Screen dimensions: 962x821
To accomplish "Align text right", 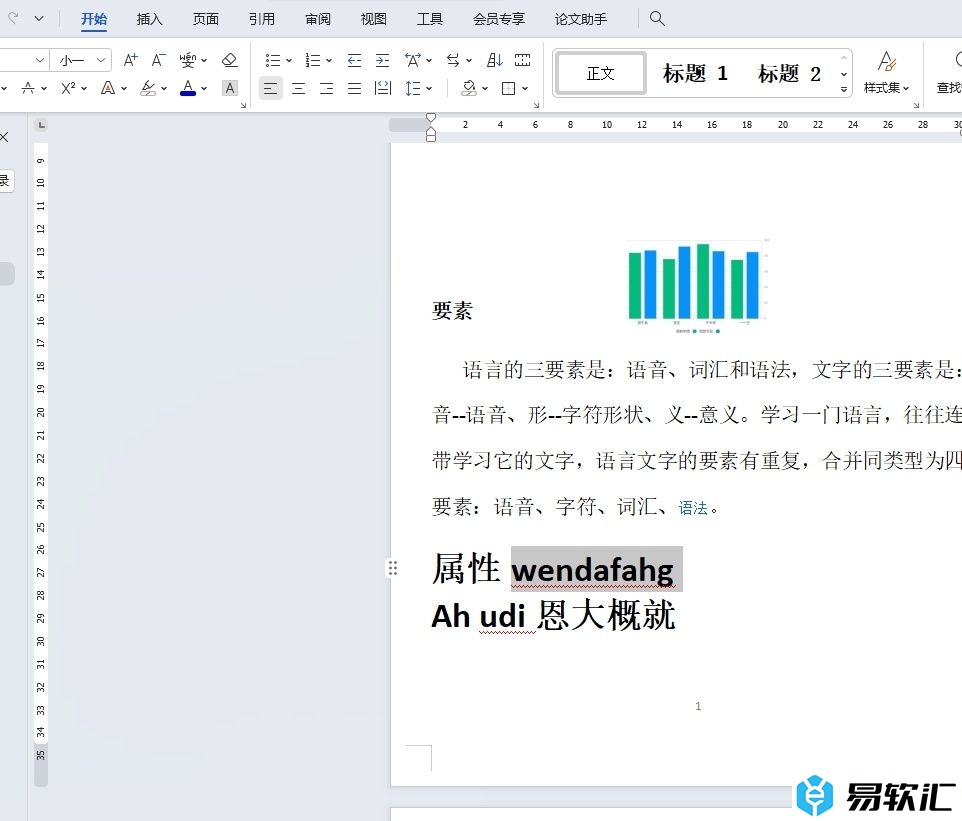I will [x=326, y=89].
